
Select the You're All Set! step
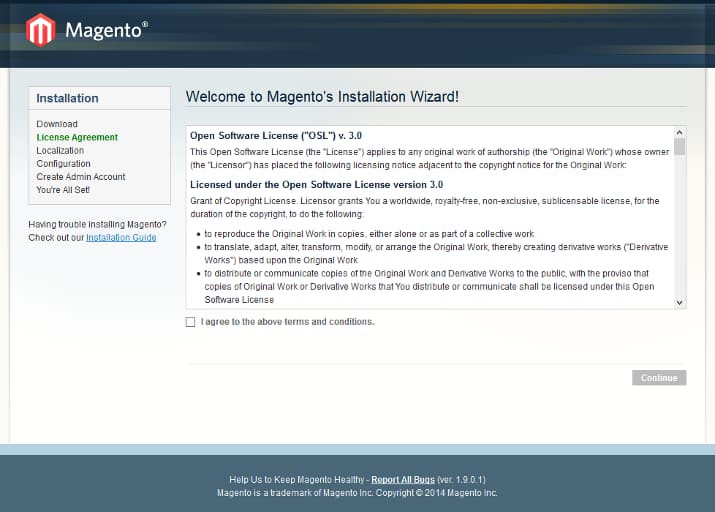pyautogui.click(x=63, y=190)
